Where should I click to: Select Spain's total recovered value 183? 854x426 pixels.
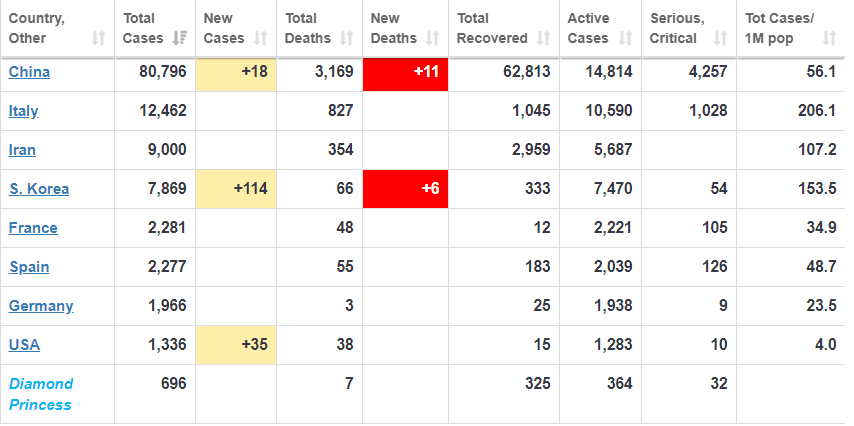pos(538,267)
